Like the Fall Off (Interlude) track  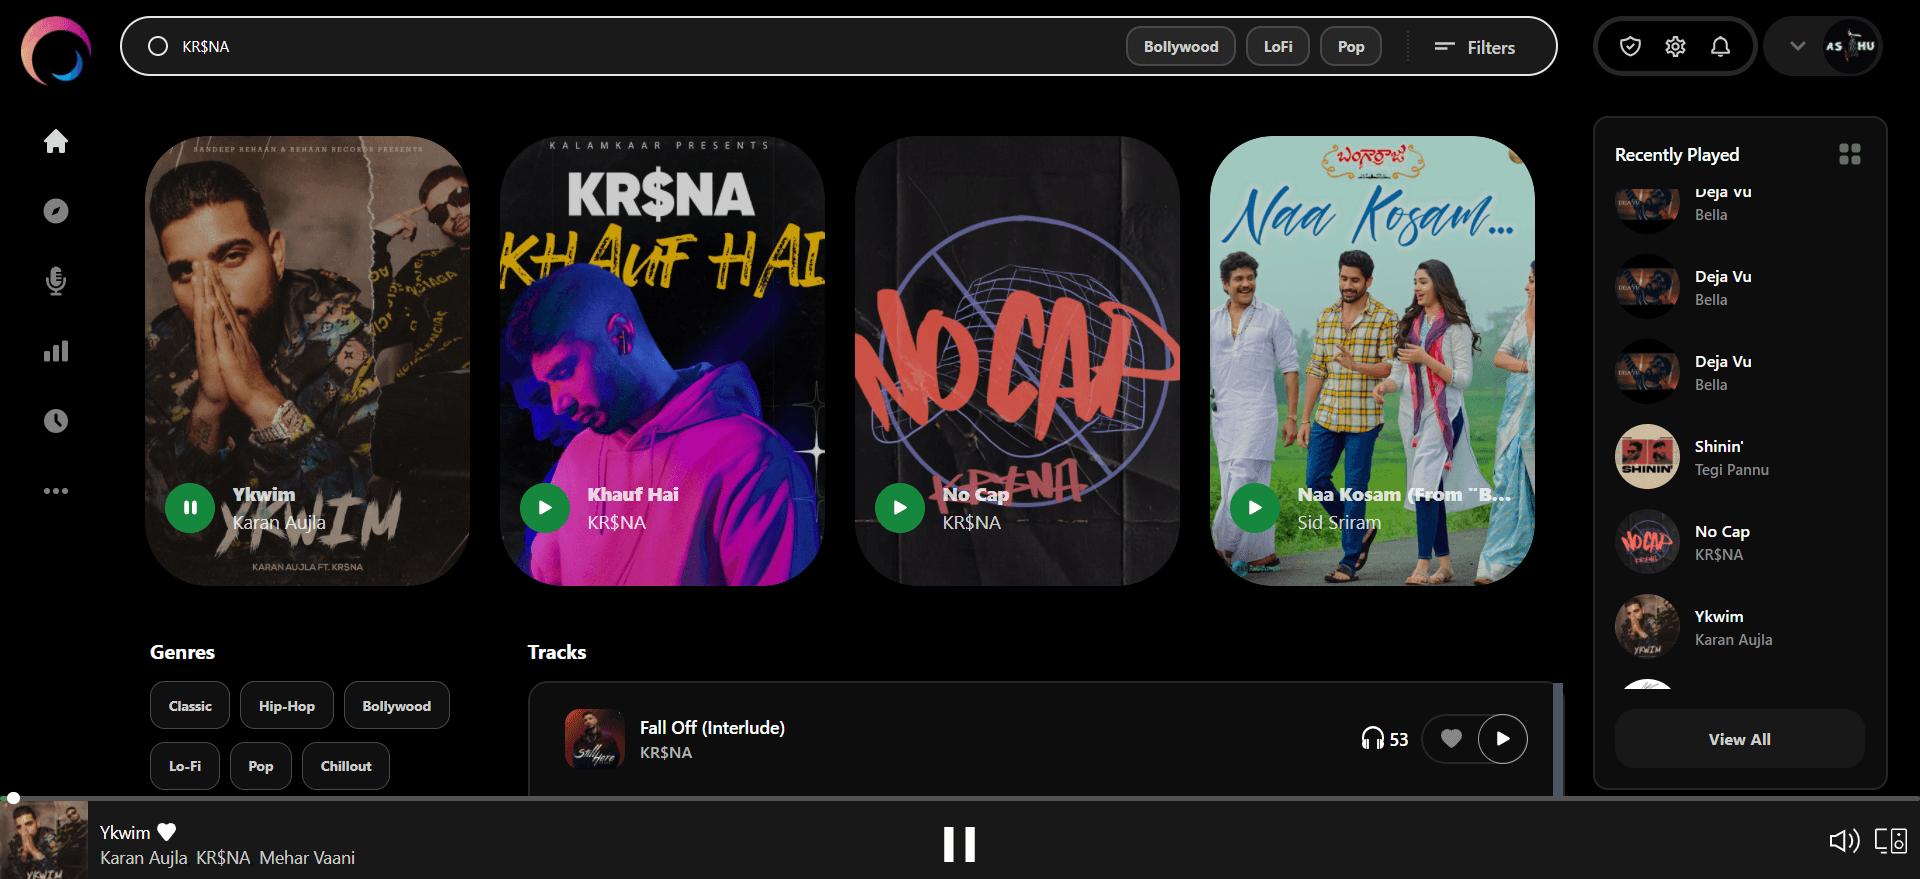(1451, 739)
